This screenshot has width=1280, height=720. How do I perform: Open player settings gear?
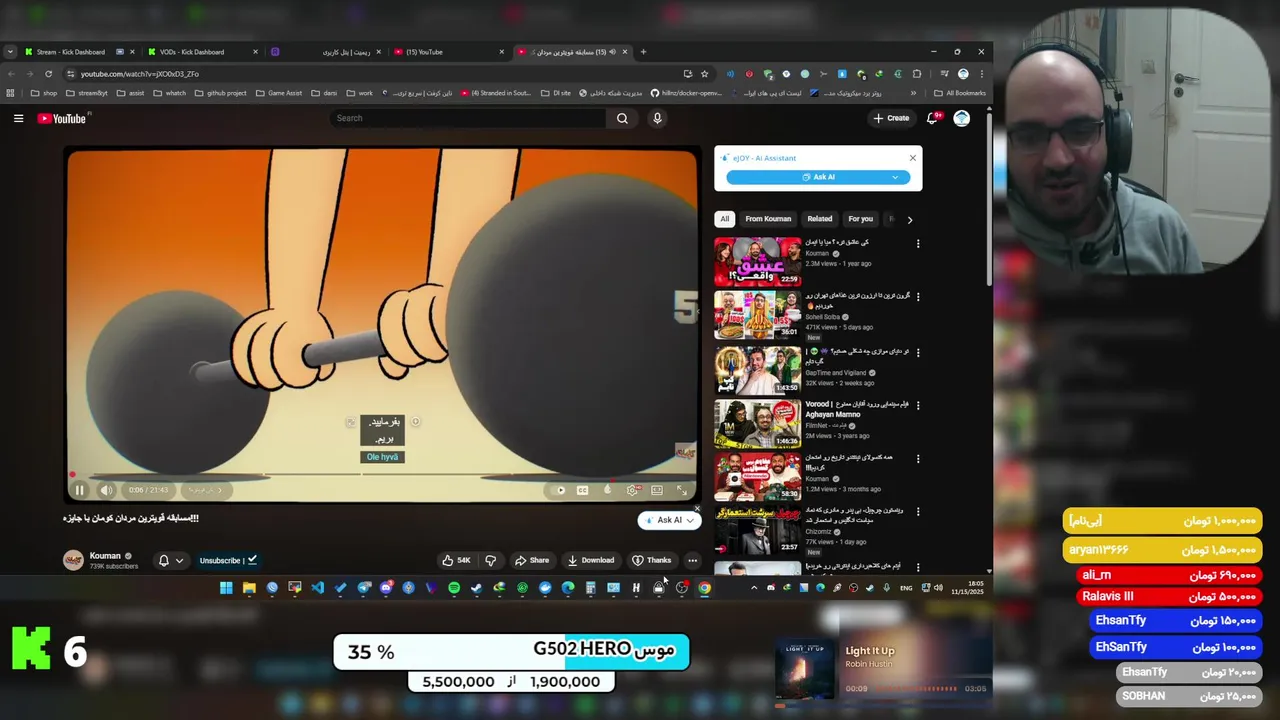pos(632,490)
